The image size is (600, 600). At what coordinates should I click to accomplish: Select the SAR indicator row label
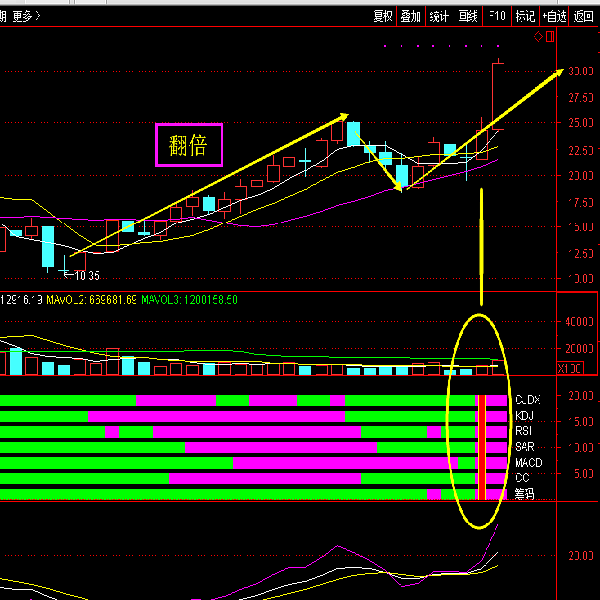pyautogui.click(x=524, y=448)
